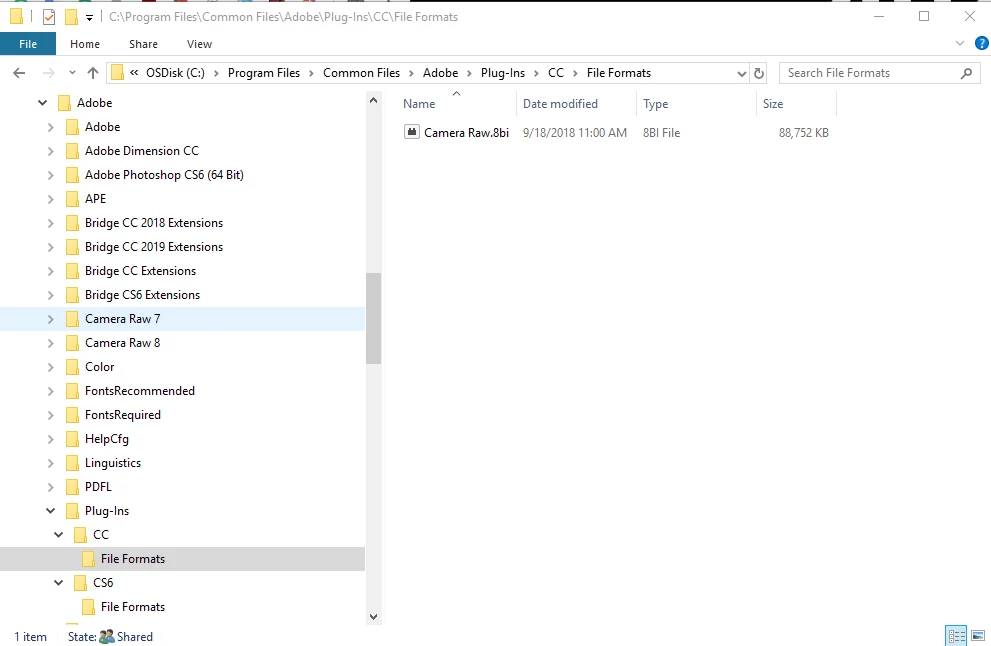Expand the APE folder
The image size is (991, 646).
51,199
